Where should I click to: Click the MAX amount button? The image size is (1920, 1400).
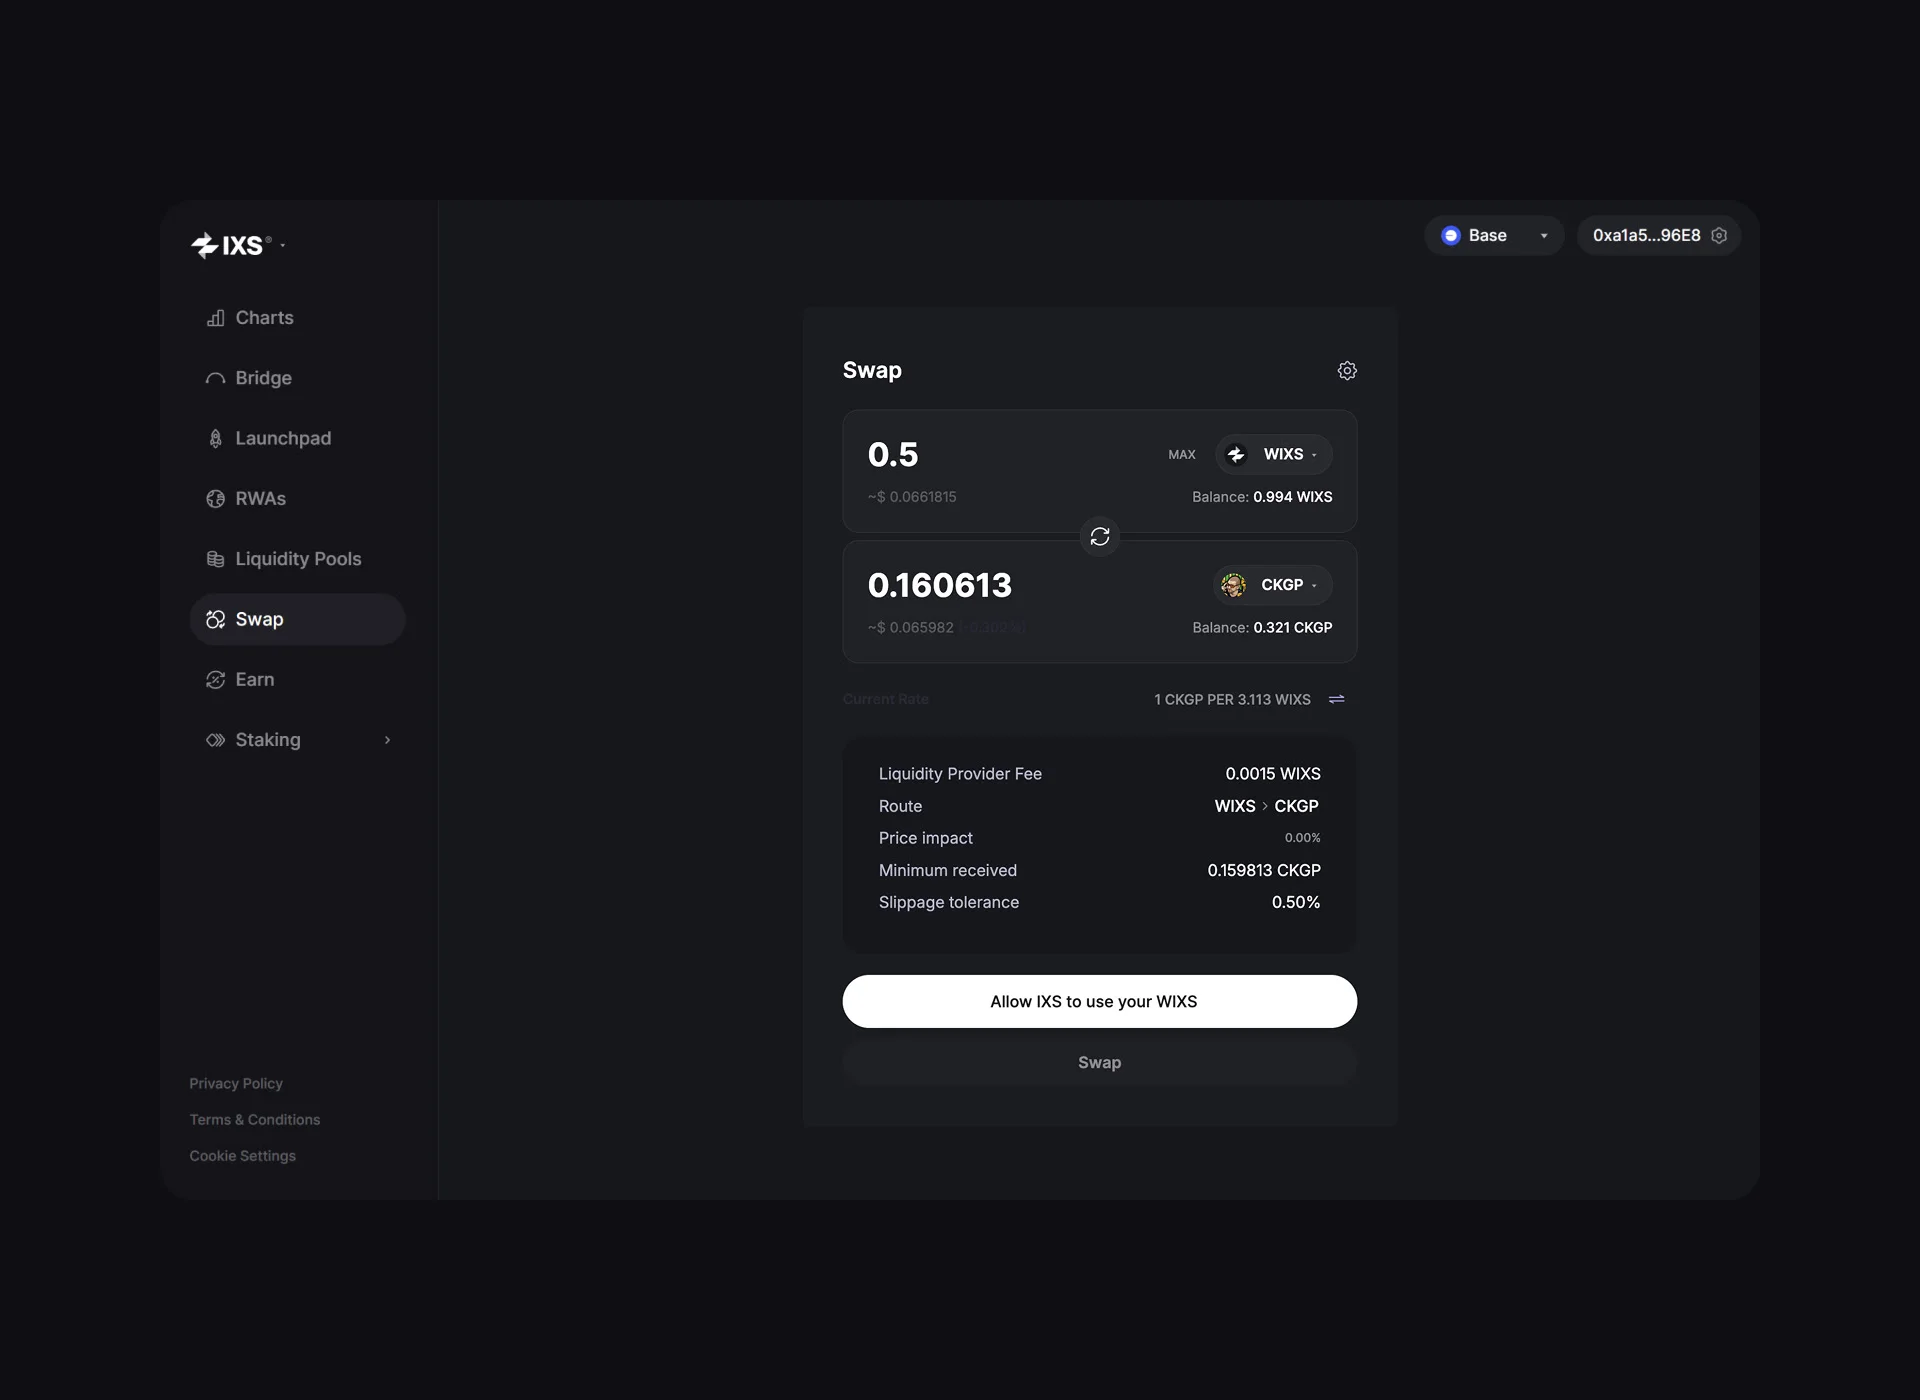[x=1181, y=454]
